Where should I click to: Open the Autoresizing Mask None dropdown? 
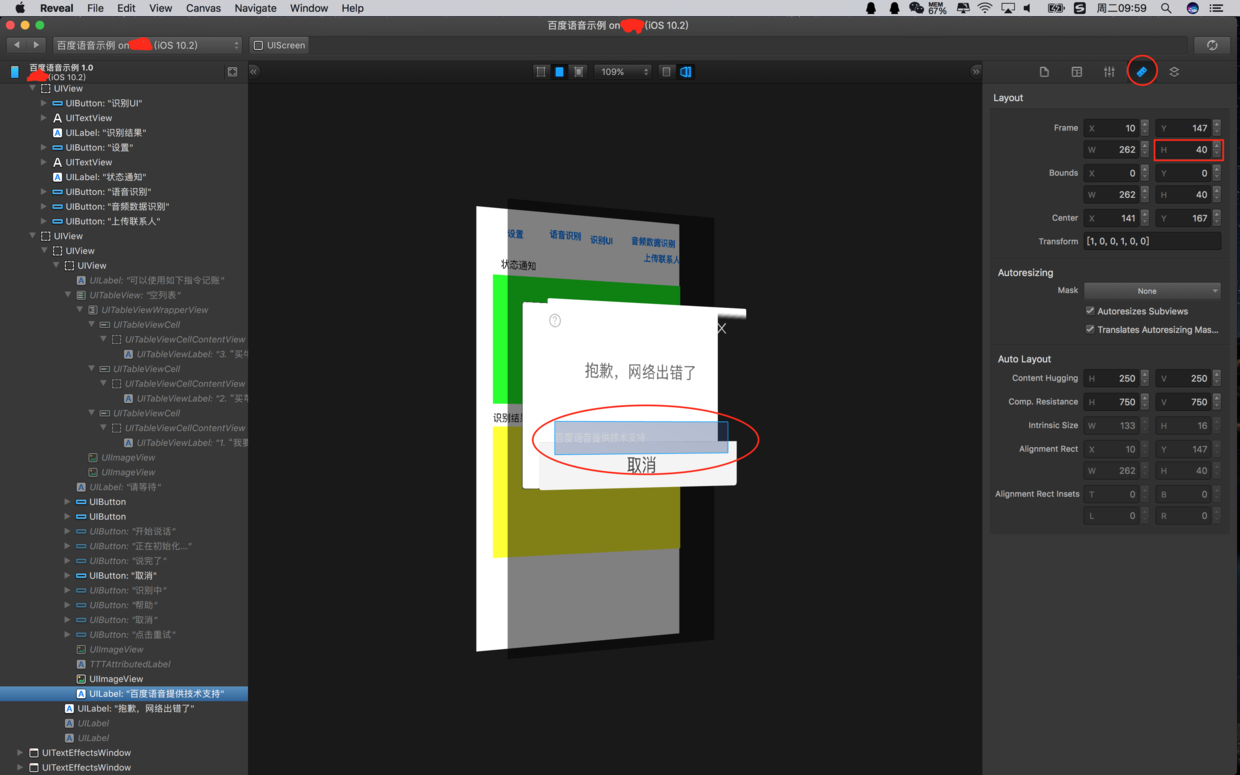(1152, 291)
